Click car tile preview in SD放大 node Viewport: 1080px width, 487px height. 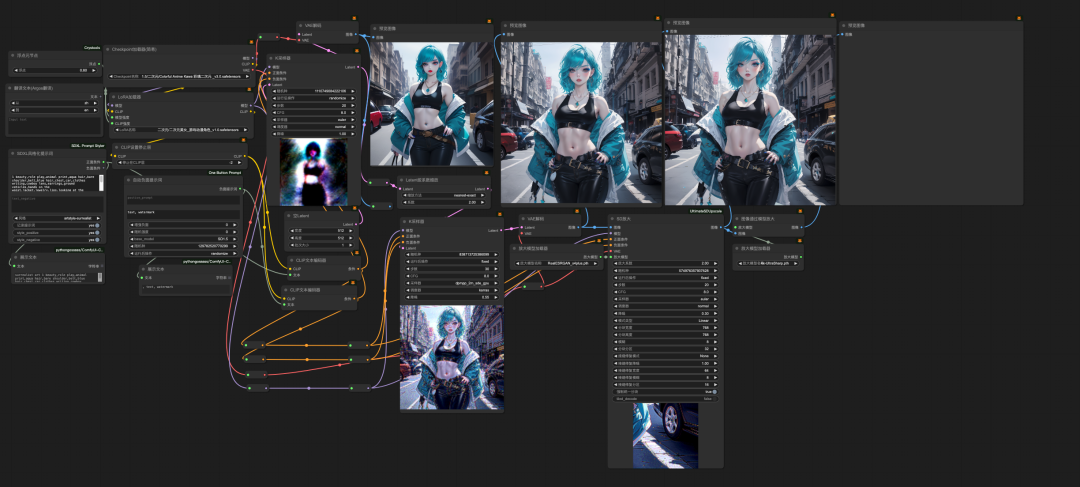point(665,435)
